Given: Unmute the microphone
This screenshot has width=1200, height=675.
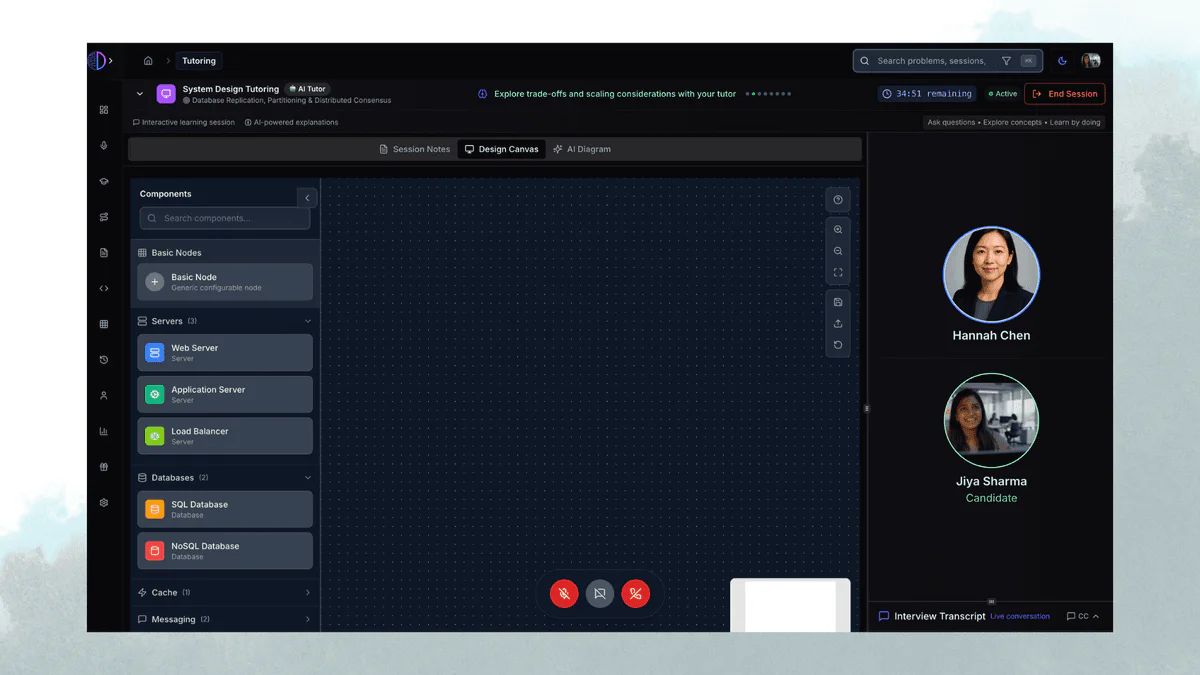Looking at the screenshot, I should [x=564, y=593].
